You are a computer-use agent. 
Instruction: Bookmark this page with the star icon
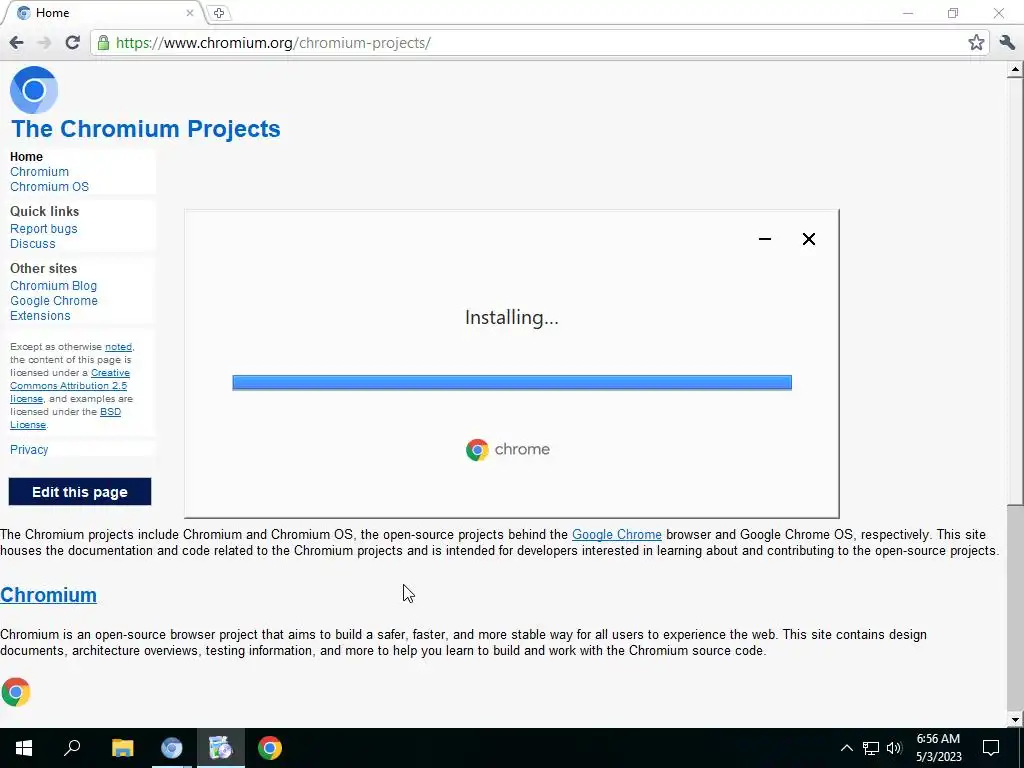[x=976, y=42]
